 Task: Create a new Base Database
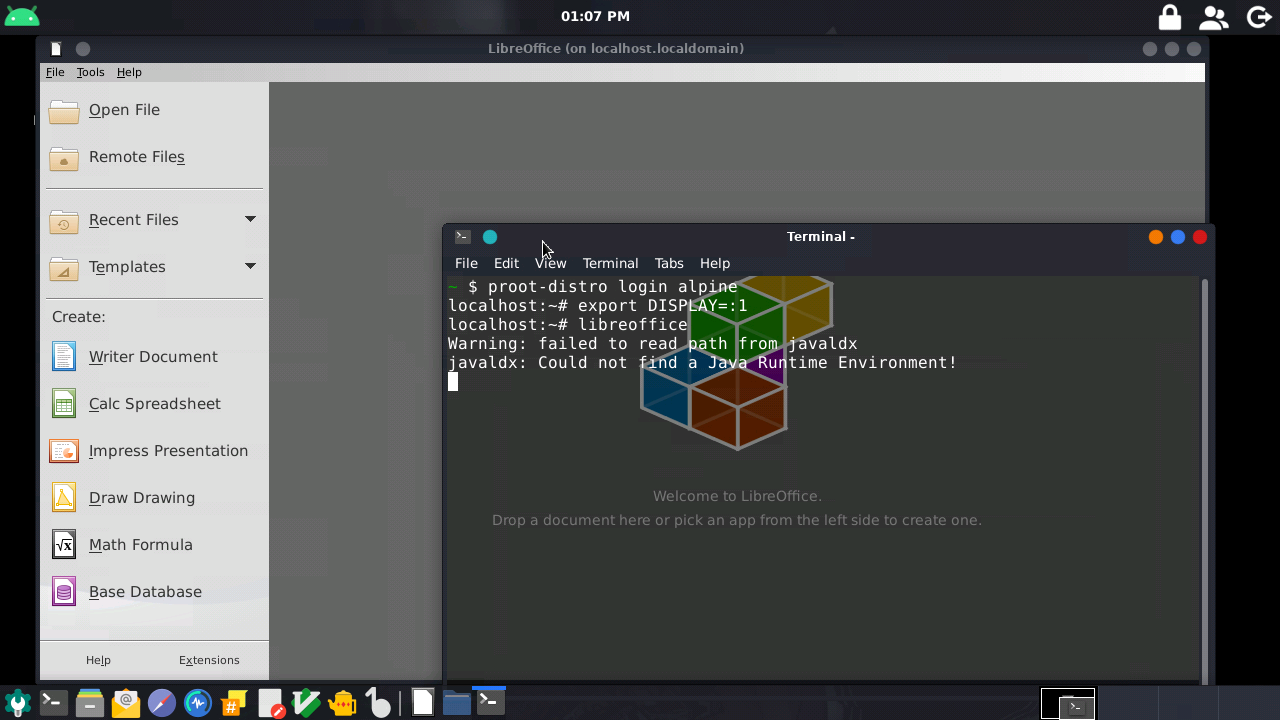point(145,592)
